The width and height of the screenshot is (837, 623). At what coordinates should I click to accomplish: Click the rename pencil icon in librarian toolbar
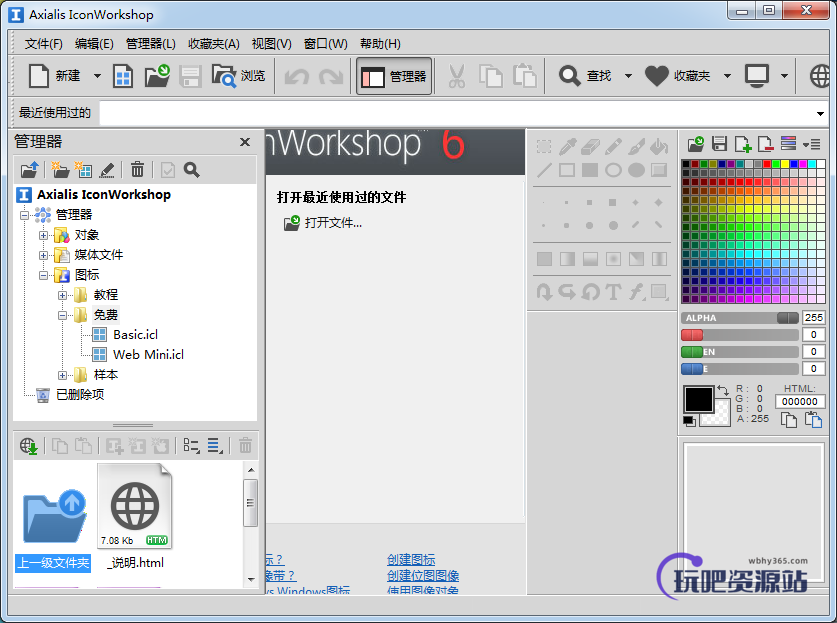[x=107, y=170]
